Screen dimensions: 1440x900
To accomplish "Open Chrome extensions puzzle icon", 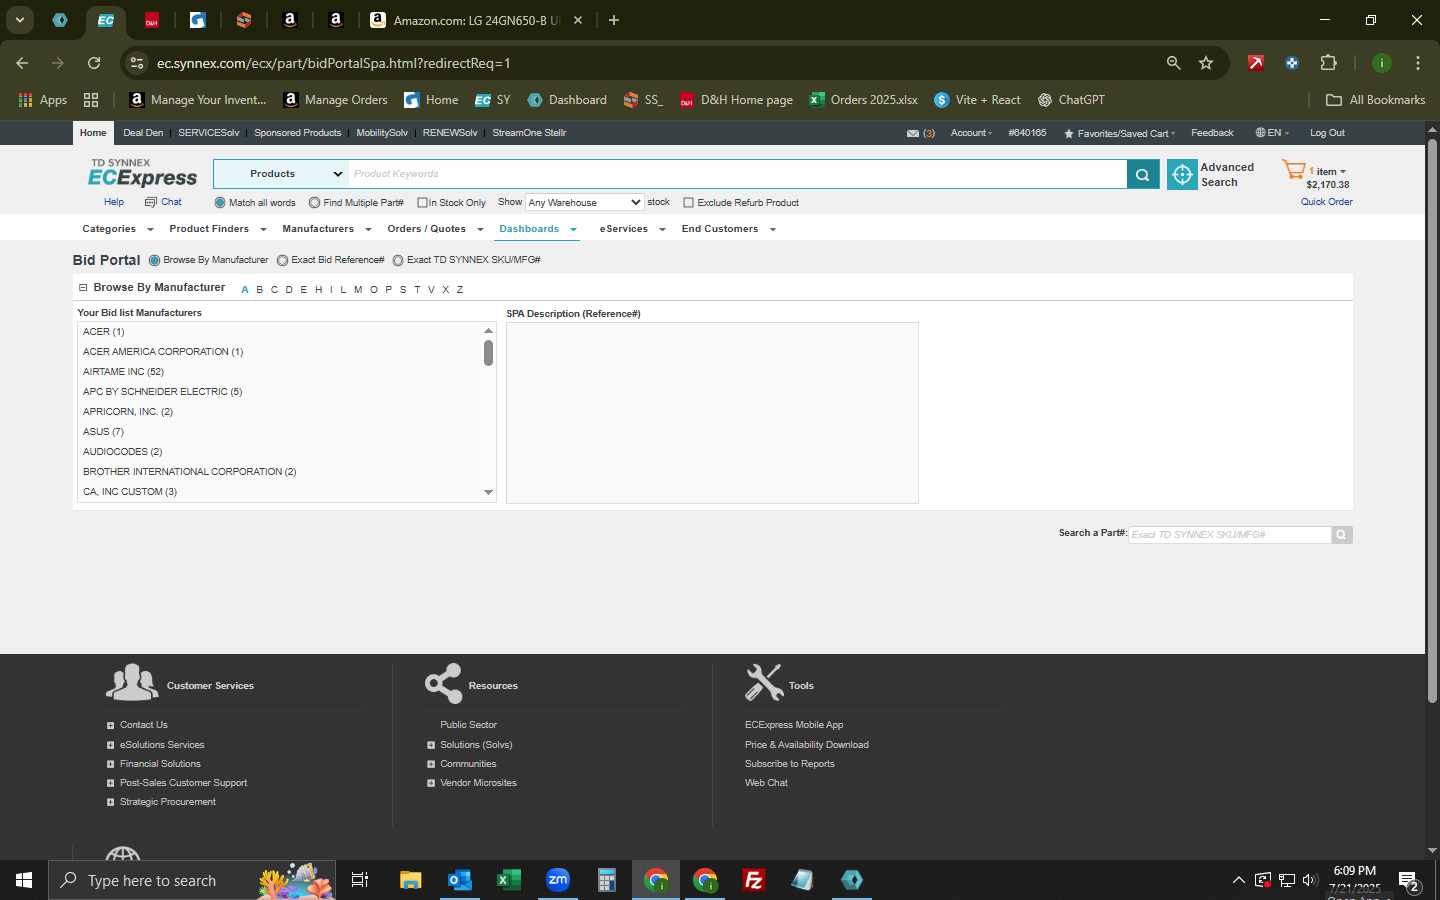I will tap(1328, 63).
